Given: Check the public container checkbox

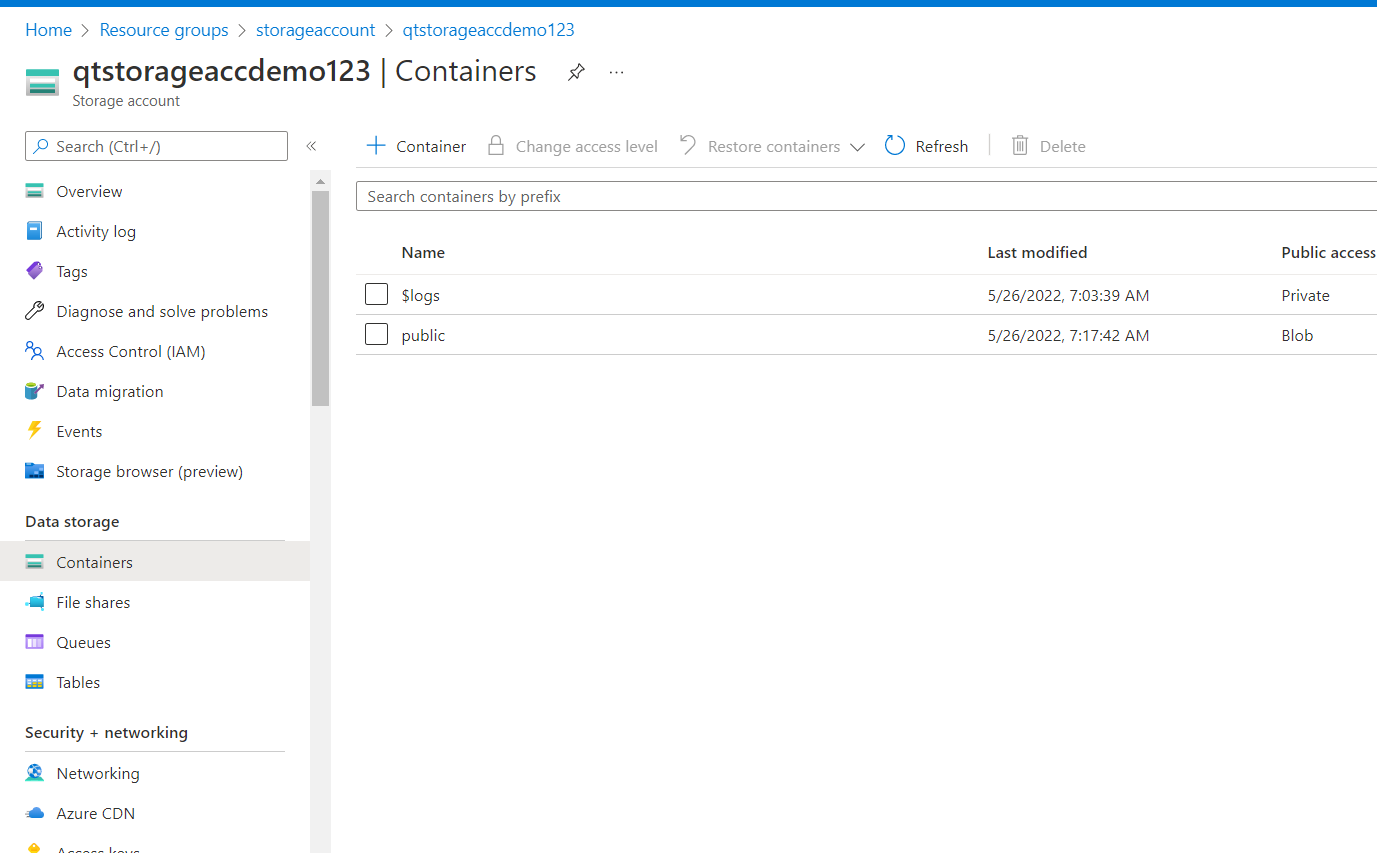Looking at the screenshot, I should coord(376,334).
